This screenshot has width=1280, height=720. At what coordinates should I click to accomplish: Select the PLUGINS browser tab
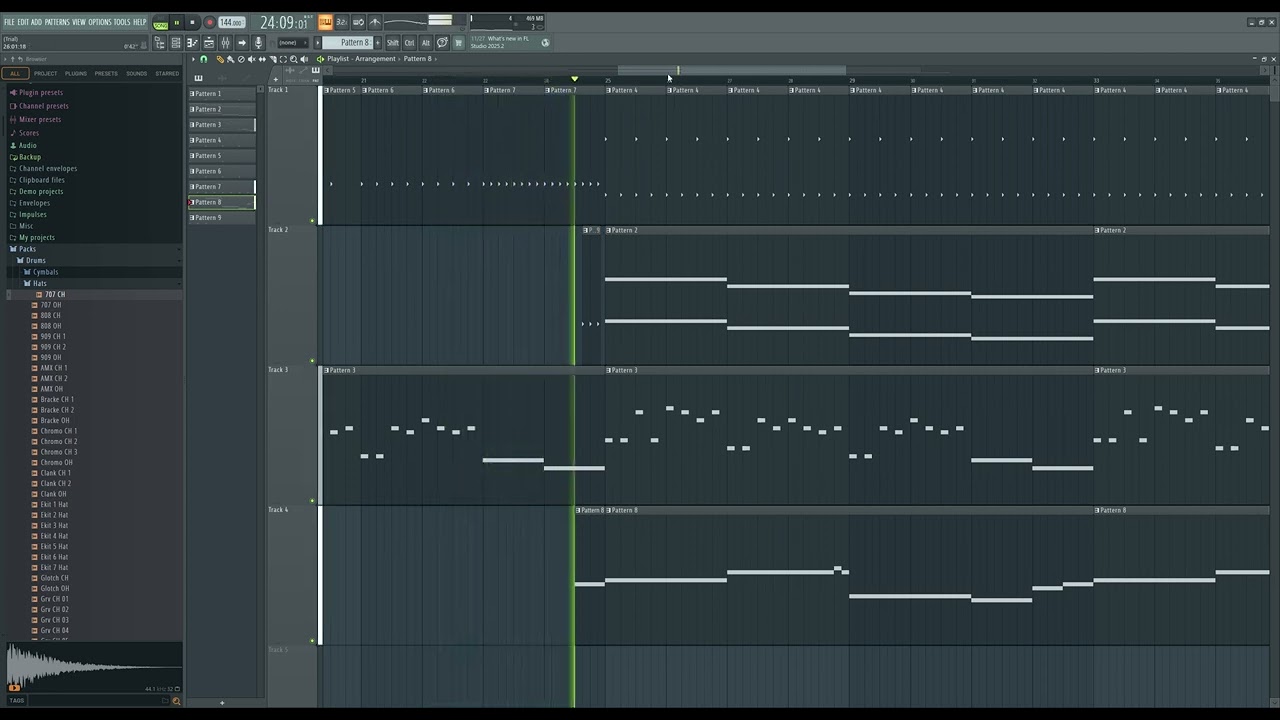click(76, 73)
